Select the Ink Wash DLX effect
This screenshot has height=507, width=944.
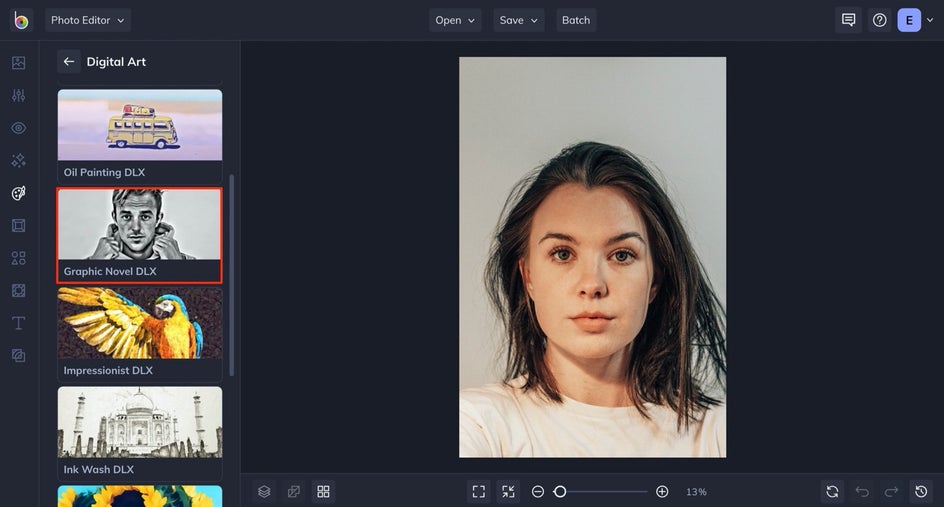pos(140,434)
